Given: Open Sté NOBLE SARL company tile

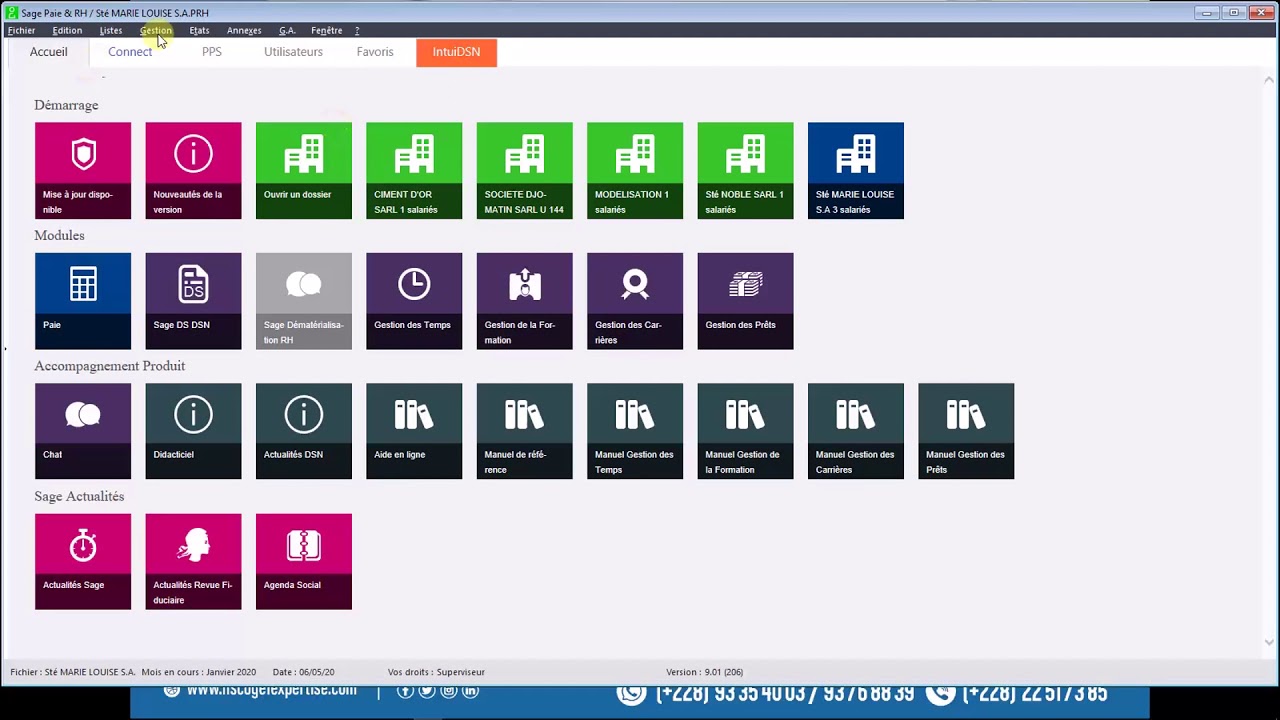Looking at the screenshot, I should pos(745,170).
